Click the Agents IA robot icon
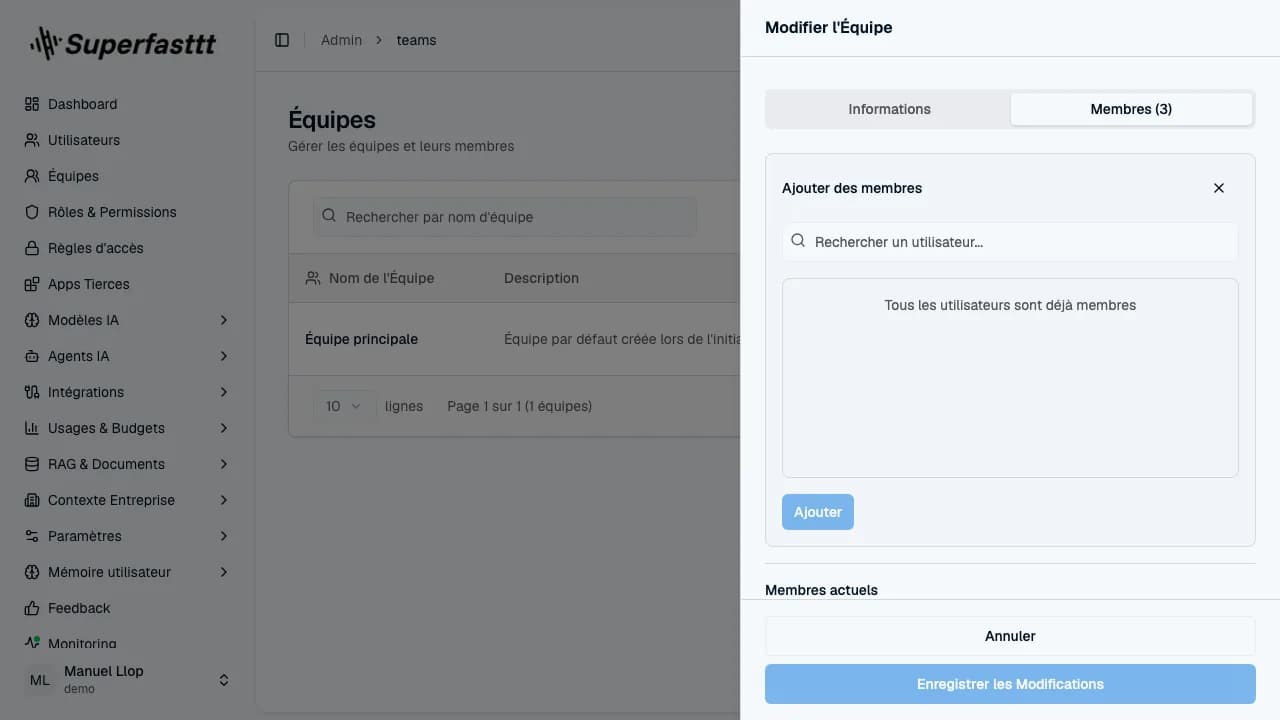Viewport: 1280px width, 720px height. tap(32, 356)
